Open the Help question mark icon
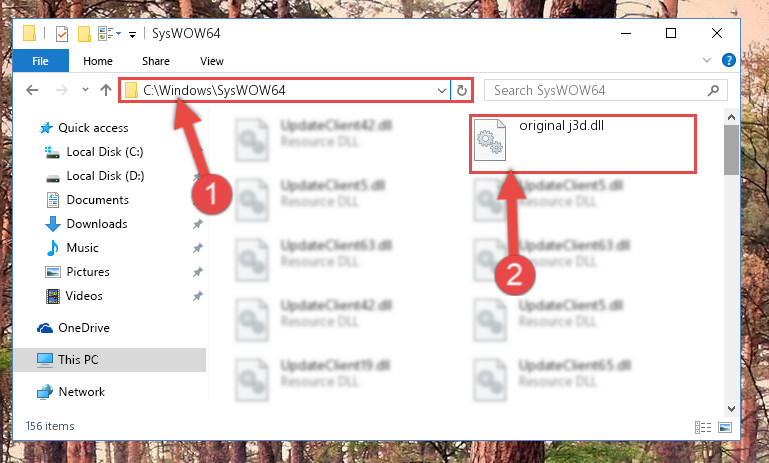The width and height of the screenshot is (769, 463). (x=728, y=60)
